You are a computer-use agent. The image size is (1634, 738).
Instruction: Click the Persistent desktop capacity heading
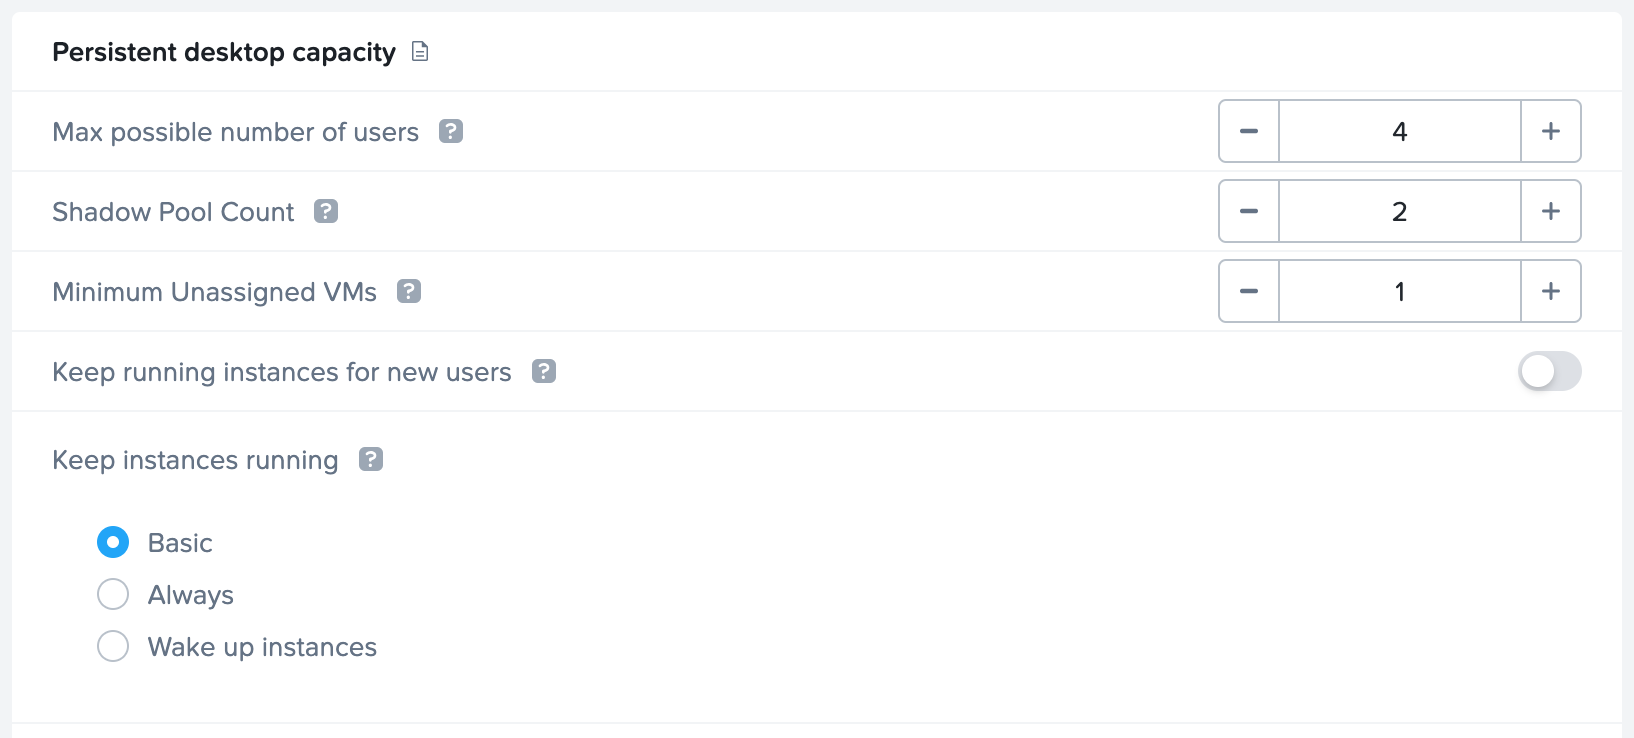click(x=224, y=52)
